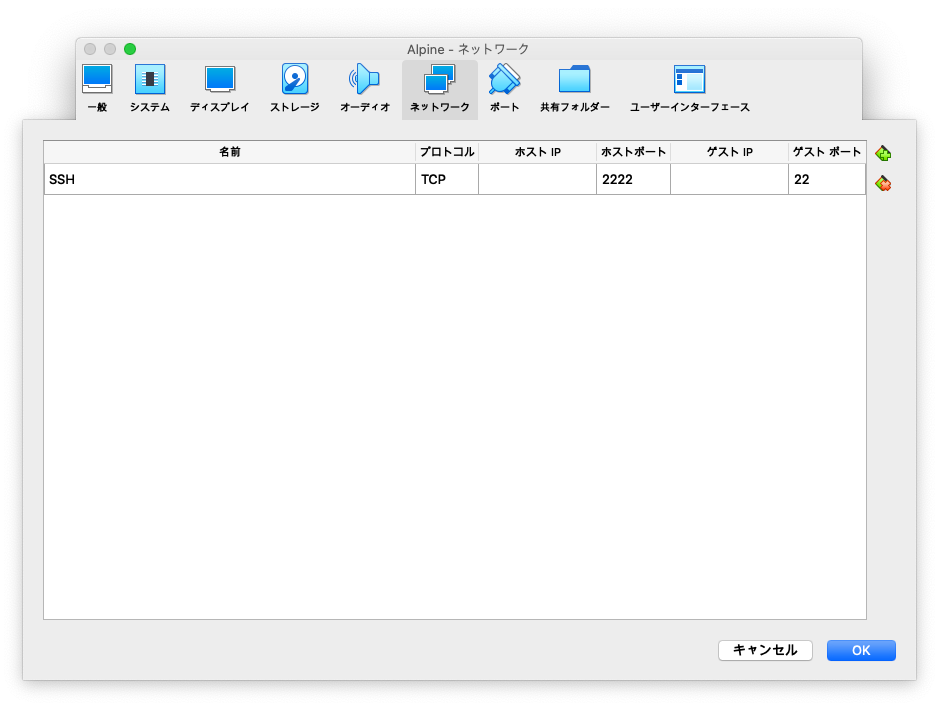
Task: Open the ストレージ settings icon
Action: click(x=294, y=89)
